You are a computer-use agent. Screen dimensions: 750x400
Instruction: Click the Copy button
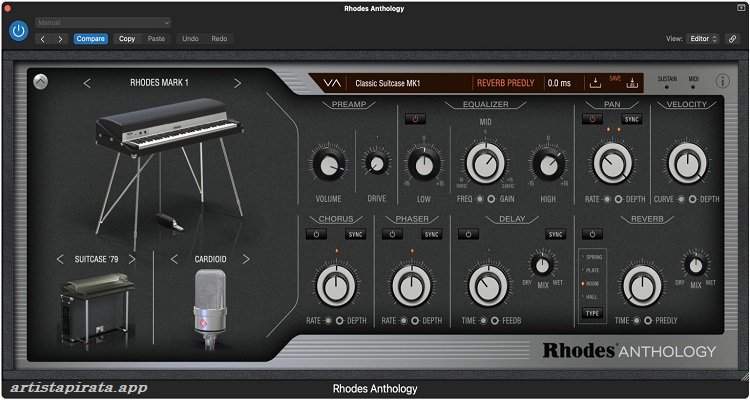point(127,39)
